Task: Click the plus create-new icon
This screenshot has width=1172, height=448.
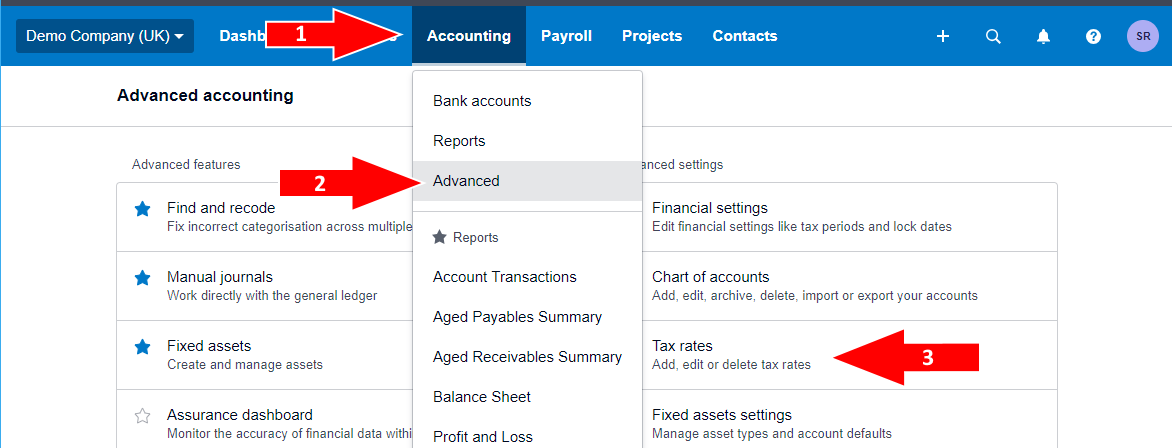Action: tap(942, 36)
